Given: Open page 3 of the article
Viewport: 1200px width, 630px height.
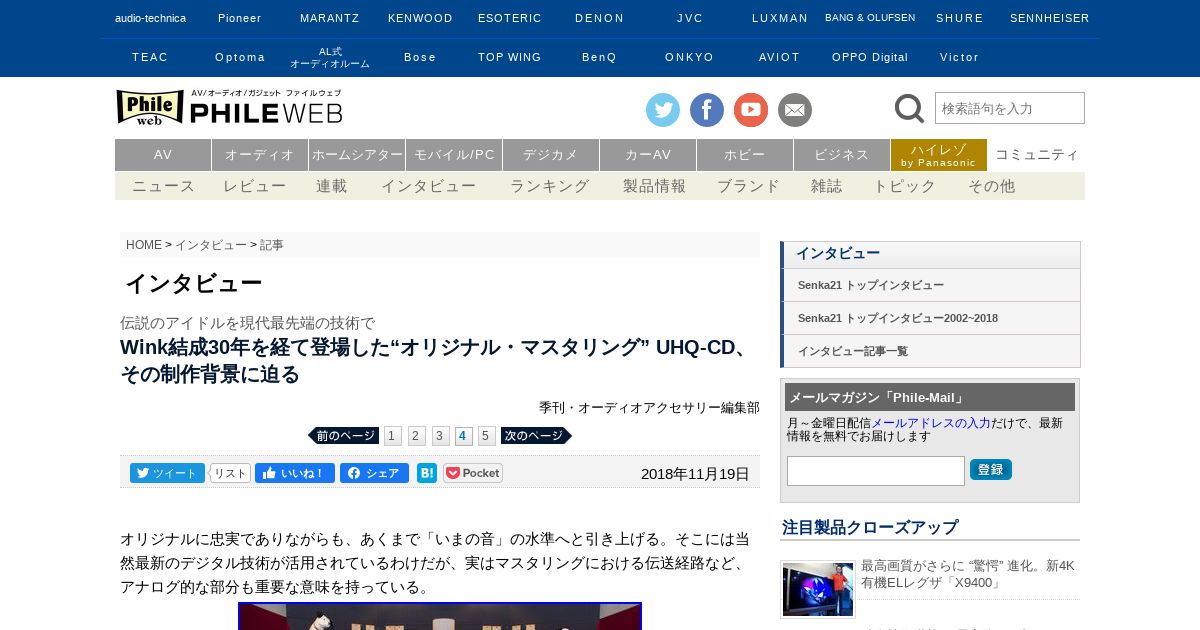Looking at the screenshot, I should click(x=441, y=436).
